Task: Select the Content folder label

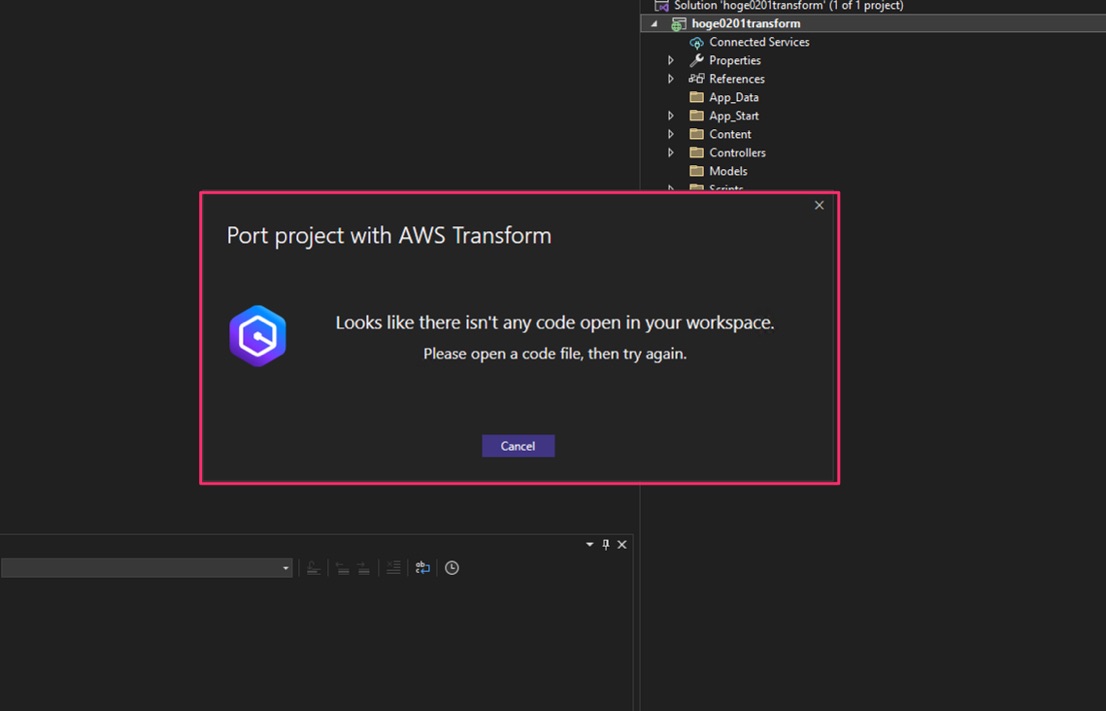Action: click(x=729, y=134)
